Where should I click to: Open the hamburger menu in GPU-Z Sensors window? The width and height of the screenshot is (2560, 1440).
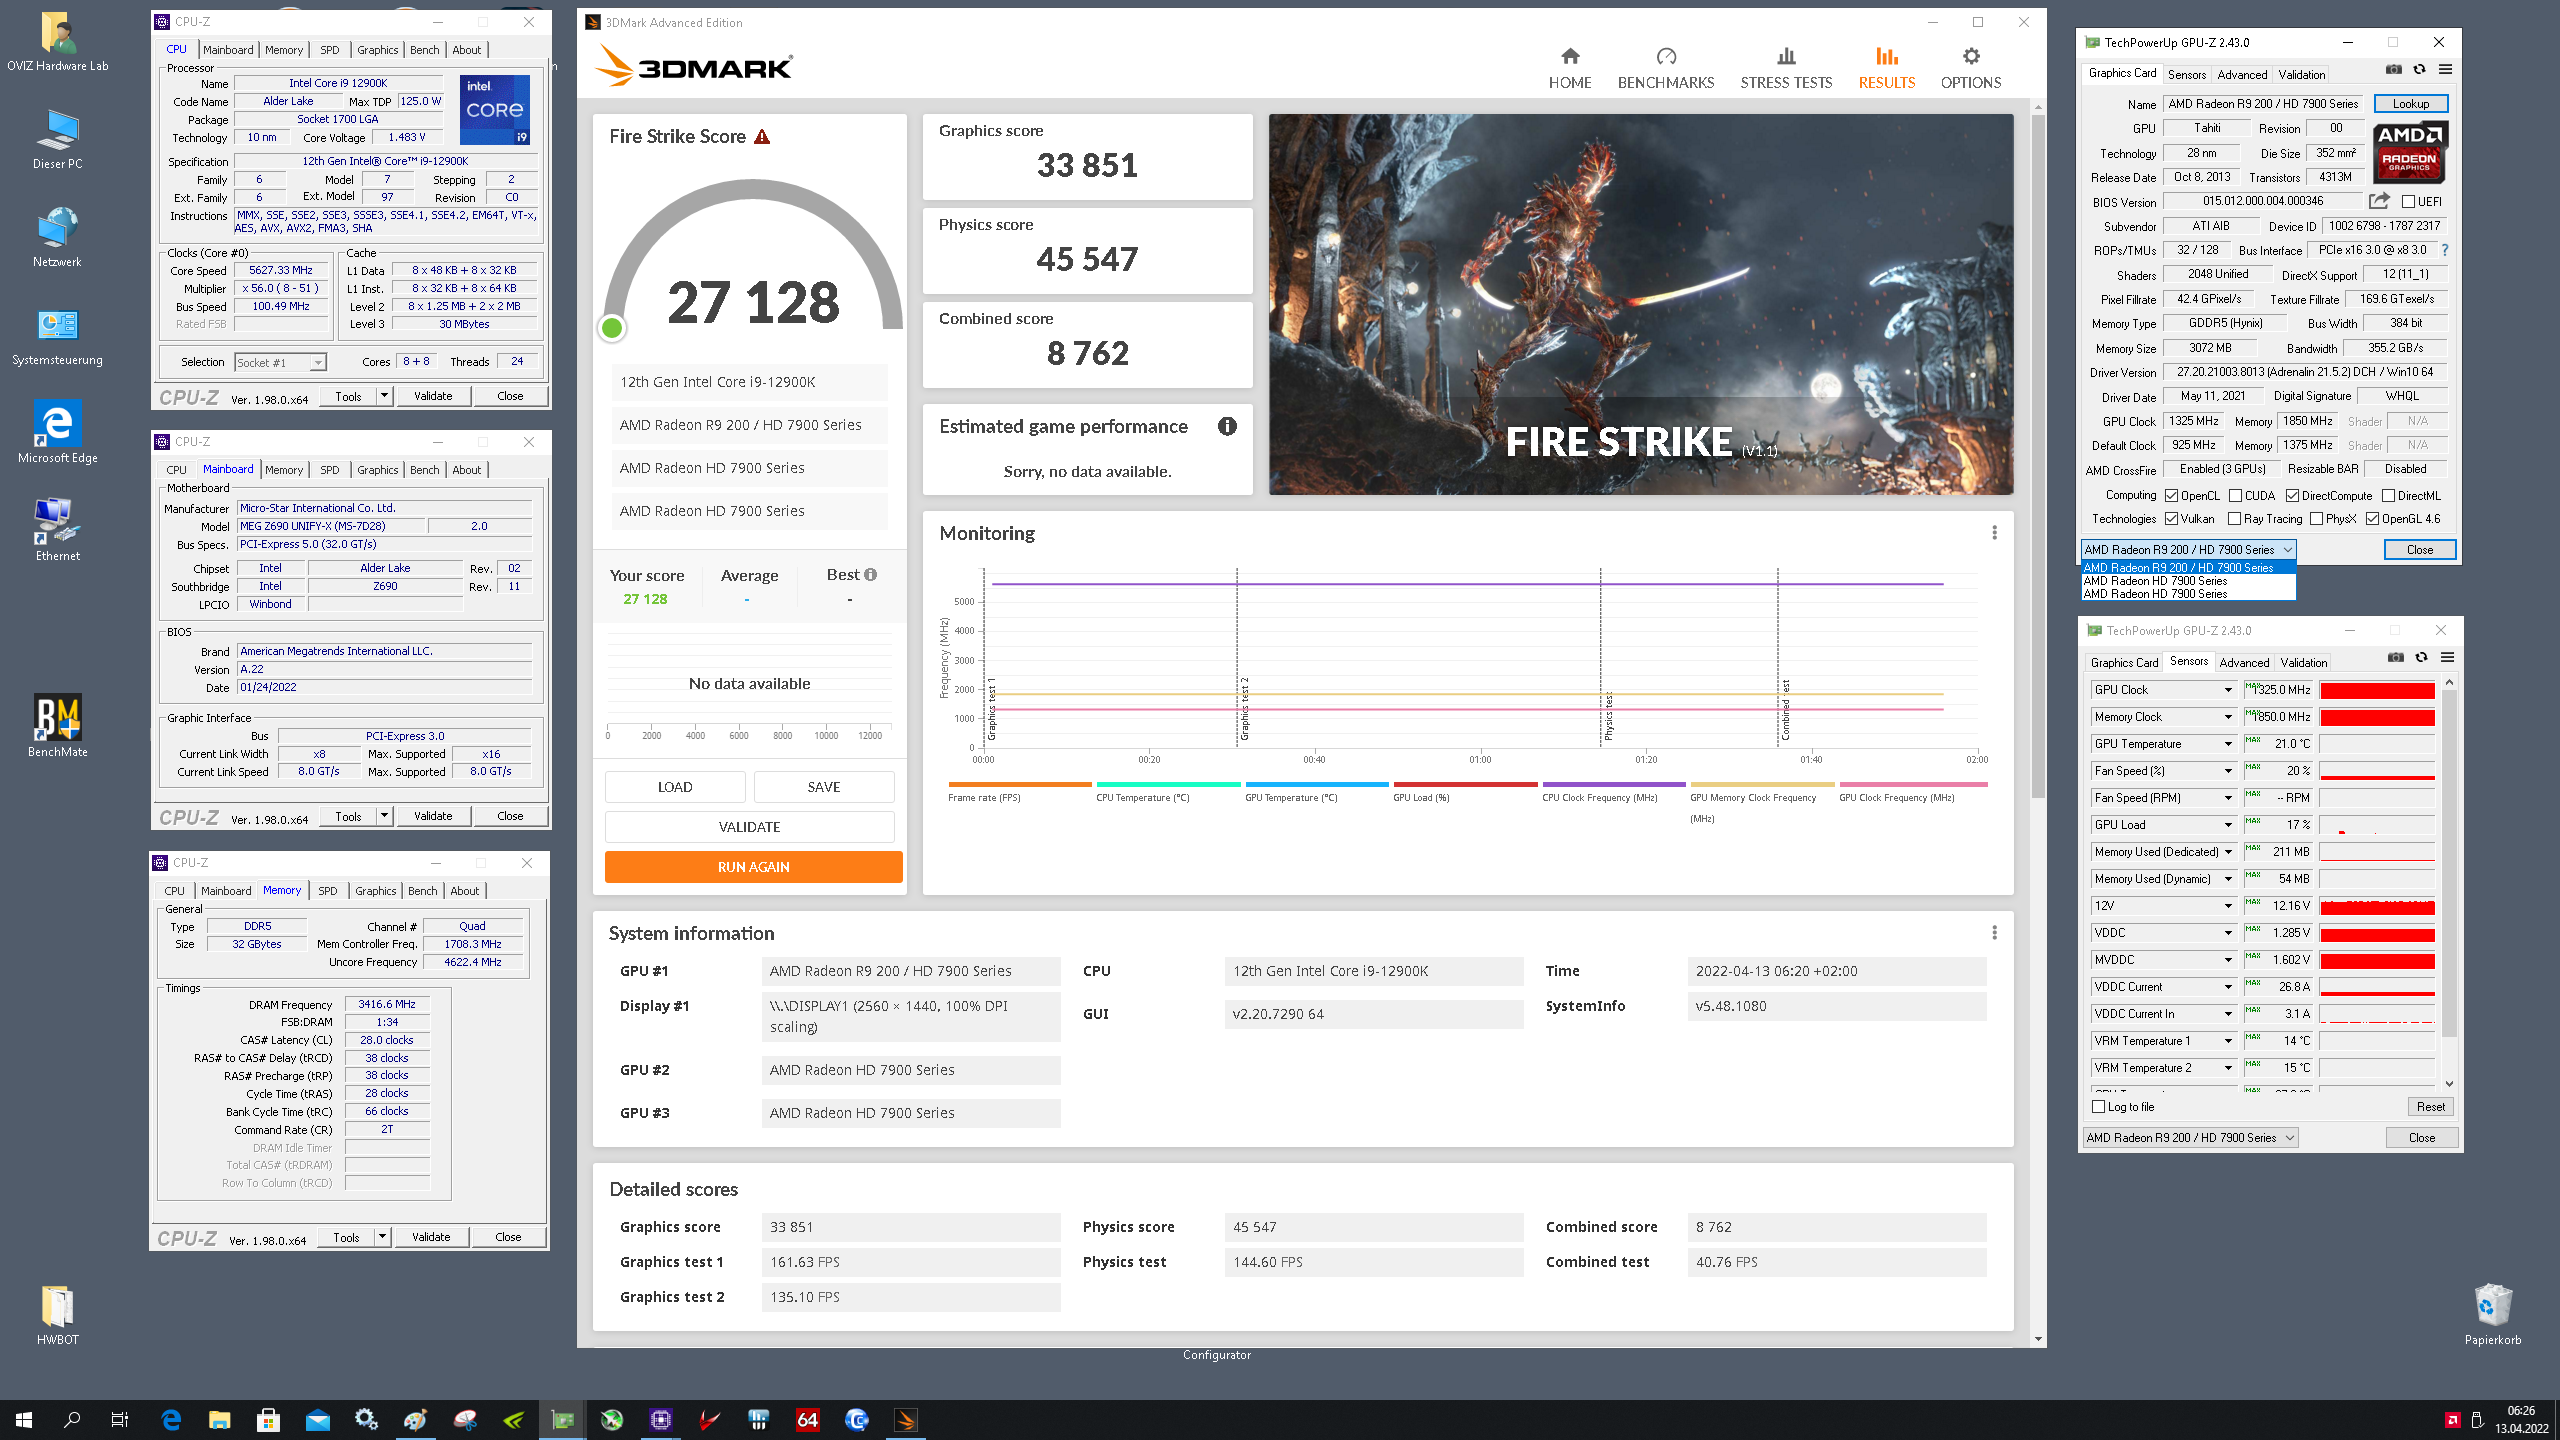coord(2447,657)
